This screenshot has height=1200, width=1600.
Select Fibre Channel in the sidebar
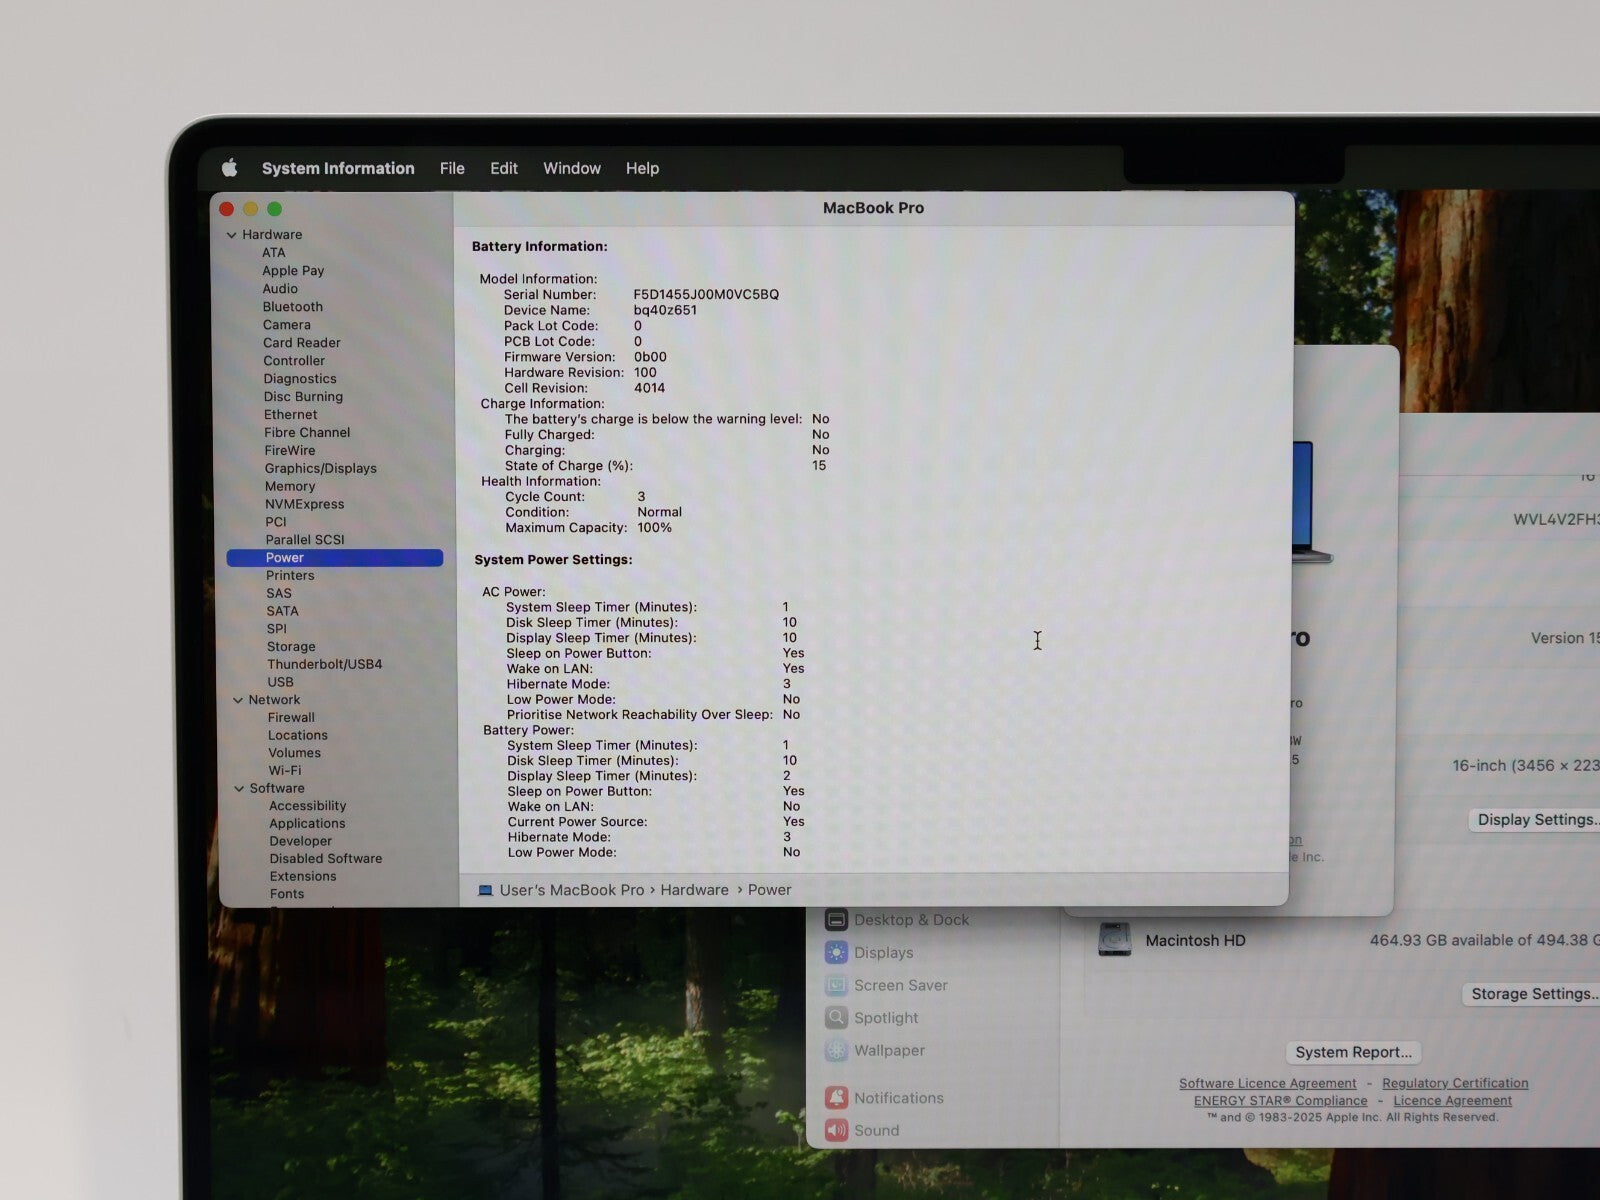coord(307,432)
